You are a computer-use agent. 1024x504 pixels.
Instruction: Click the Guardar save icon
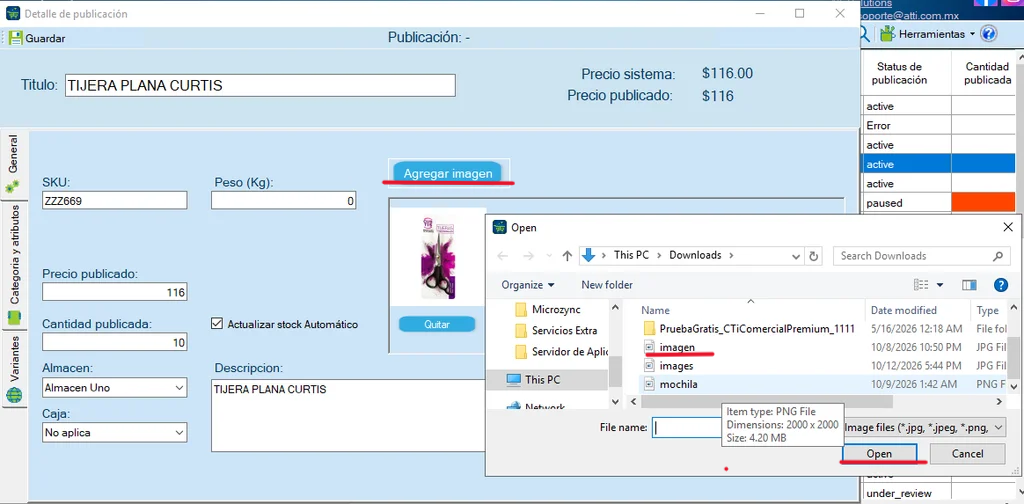pos(15,38)
